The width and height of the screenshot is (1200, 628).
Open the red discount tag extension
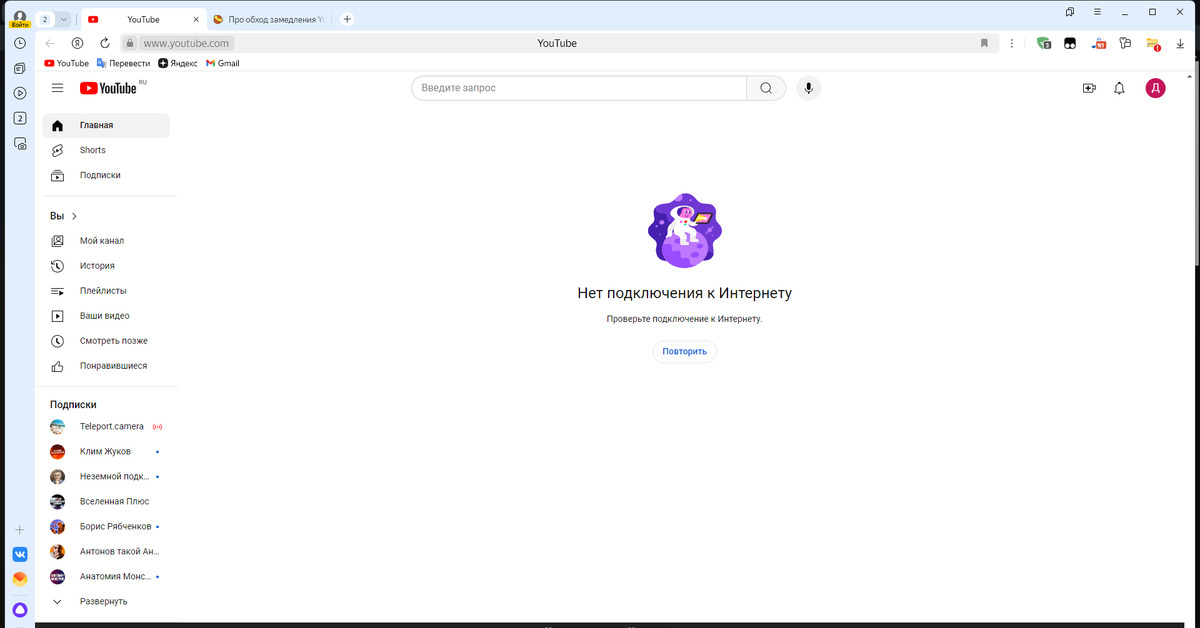click(x=1098, y=43)
